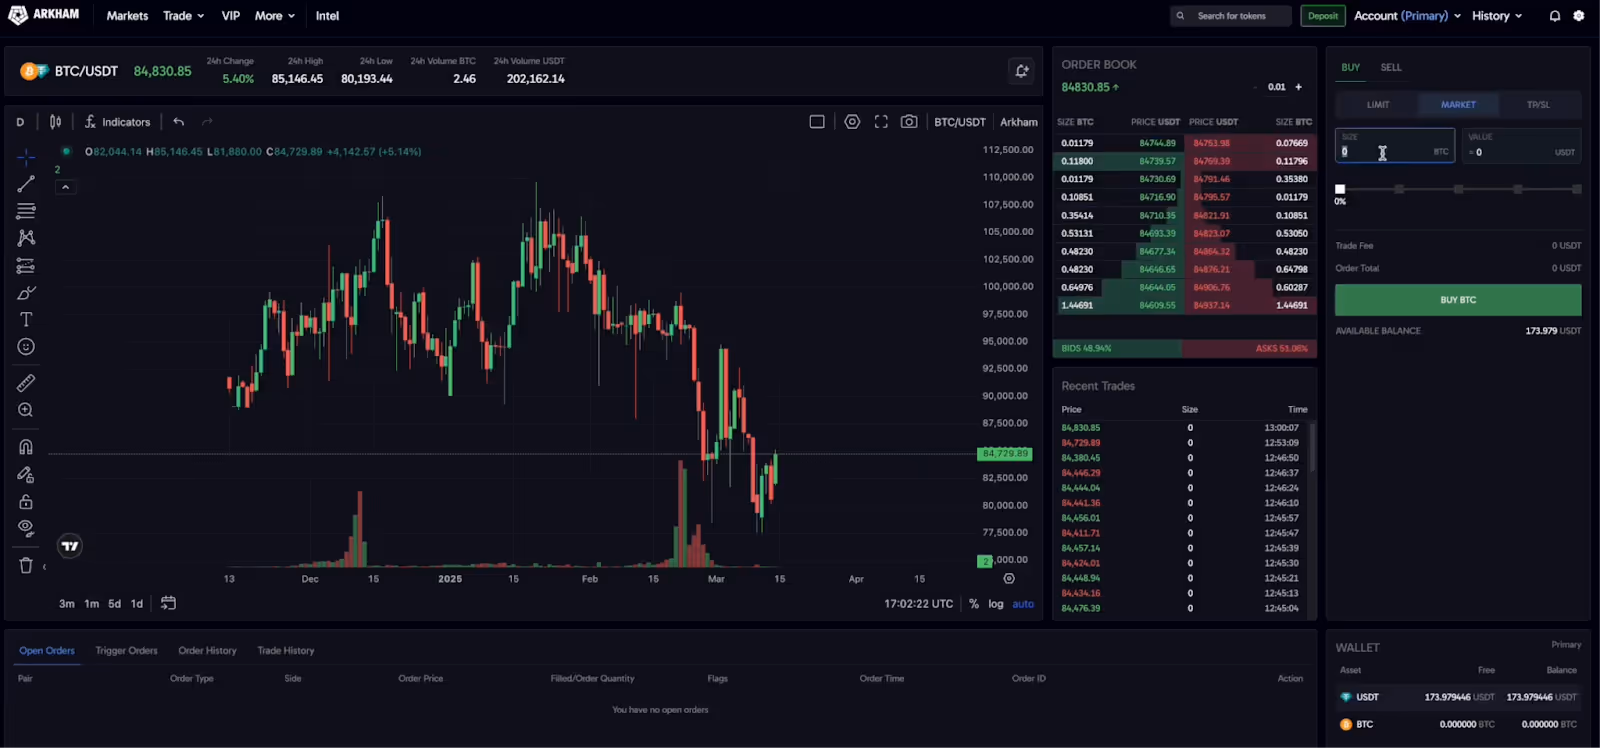Screen dimensions: 1600x748
Task: Select the brush drawing tool
Action: (26, 293)
